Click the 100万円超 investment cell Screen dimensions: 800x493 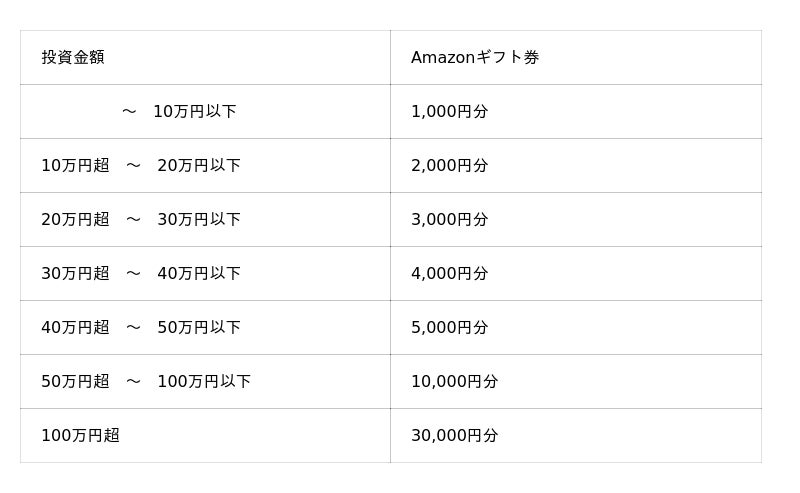pyautogui.click(x=80, y=435)
